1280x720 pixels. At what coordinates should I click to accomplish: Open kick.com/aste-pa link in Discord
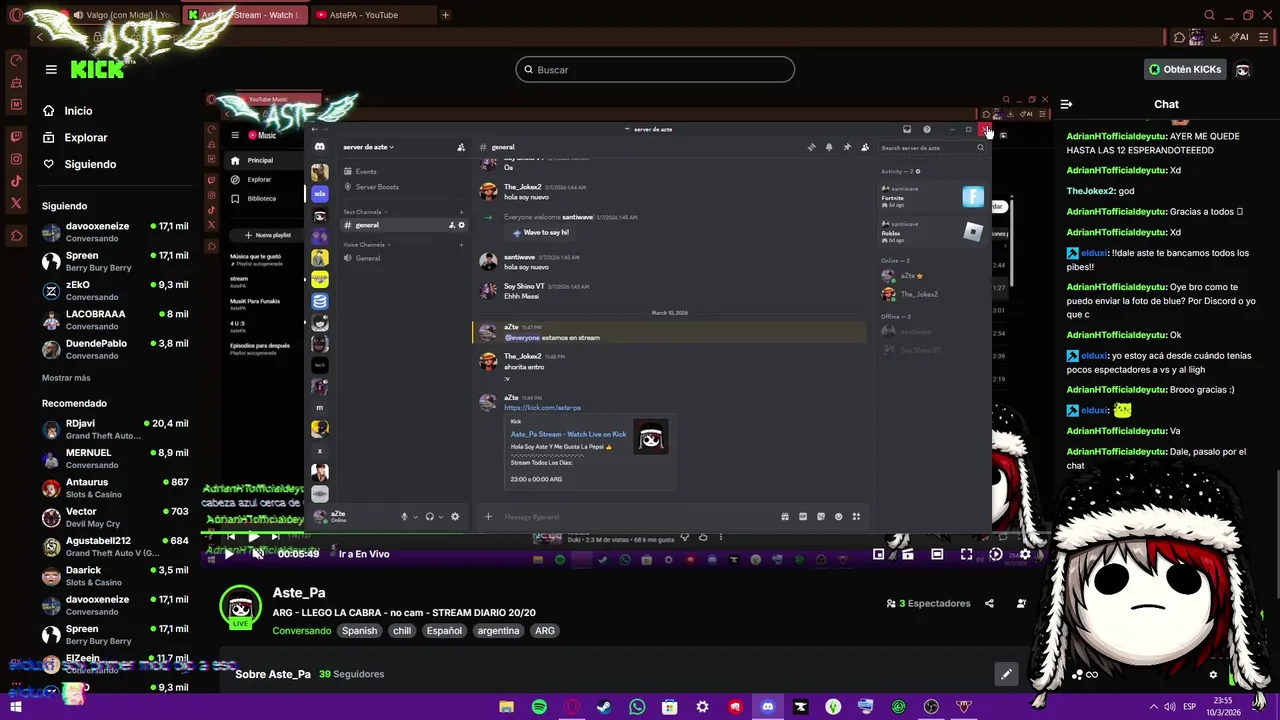click(542, 408)
